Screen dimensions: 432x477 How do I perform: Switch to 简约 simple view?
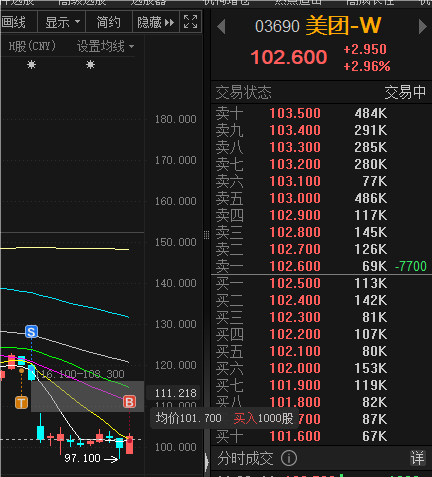click(x=109, y=22)
